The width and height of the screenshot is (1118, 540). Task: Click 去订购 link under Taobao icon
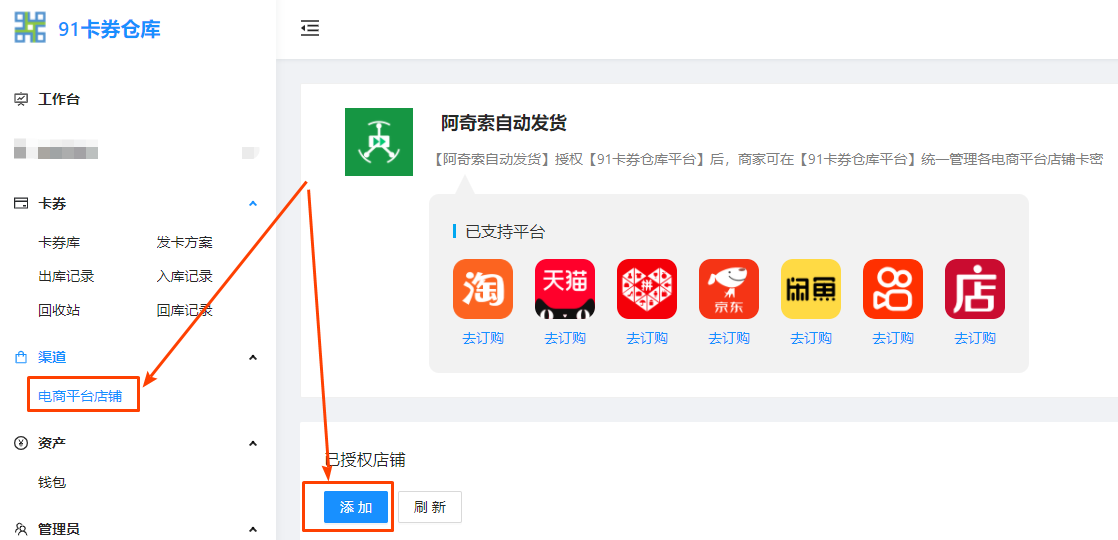coord(483,339)
